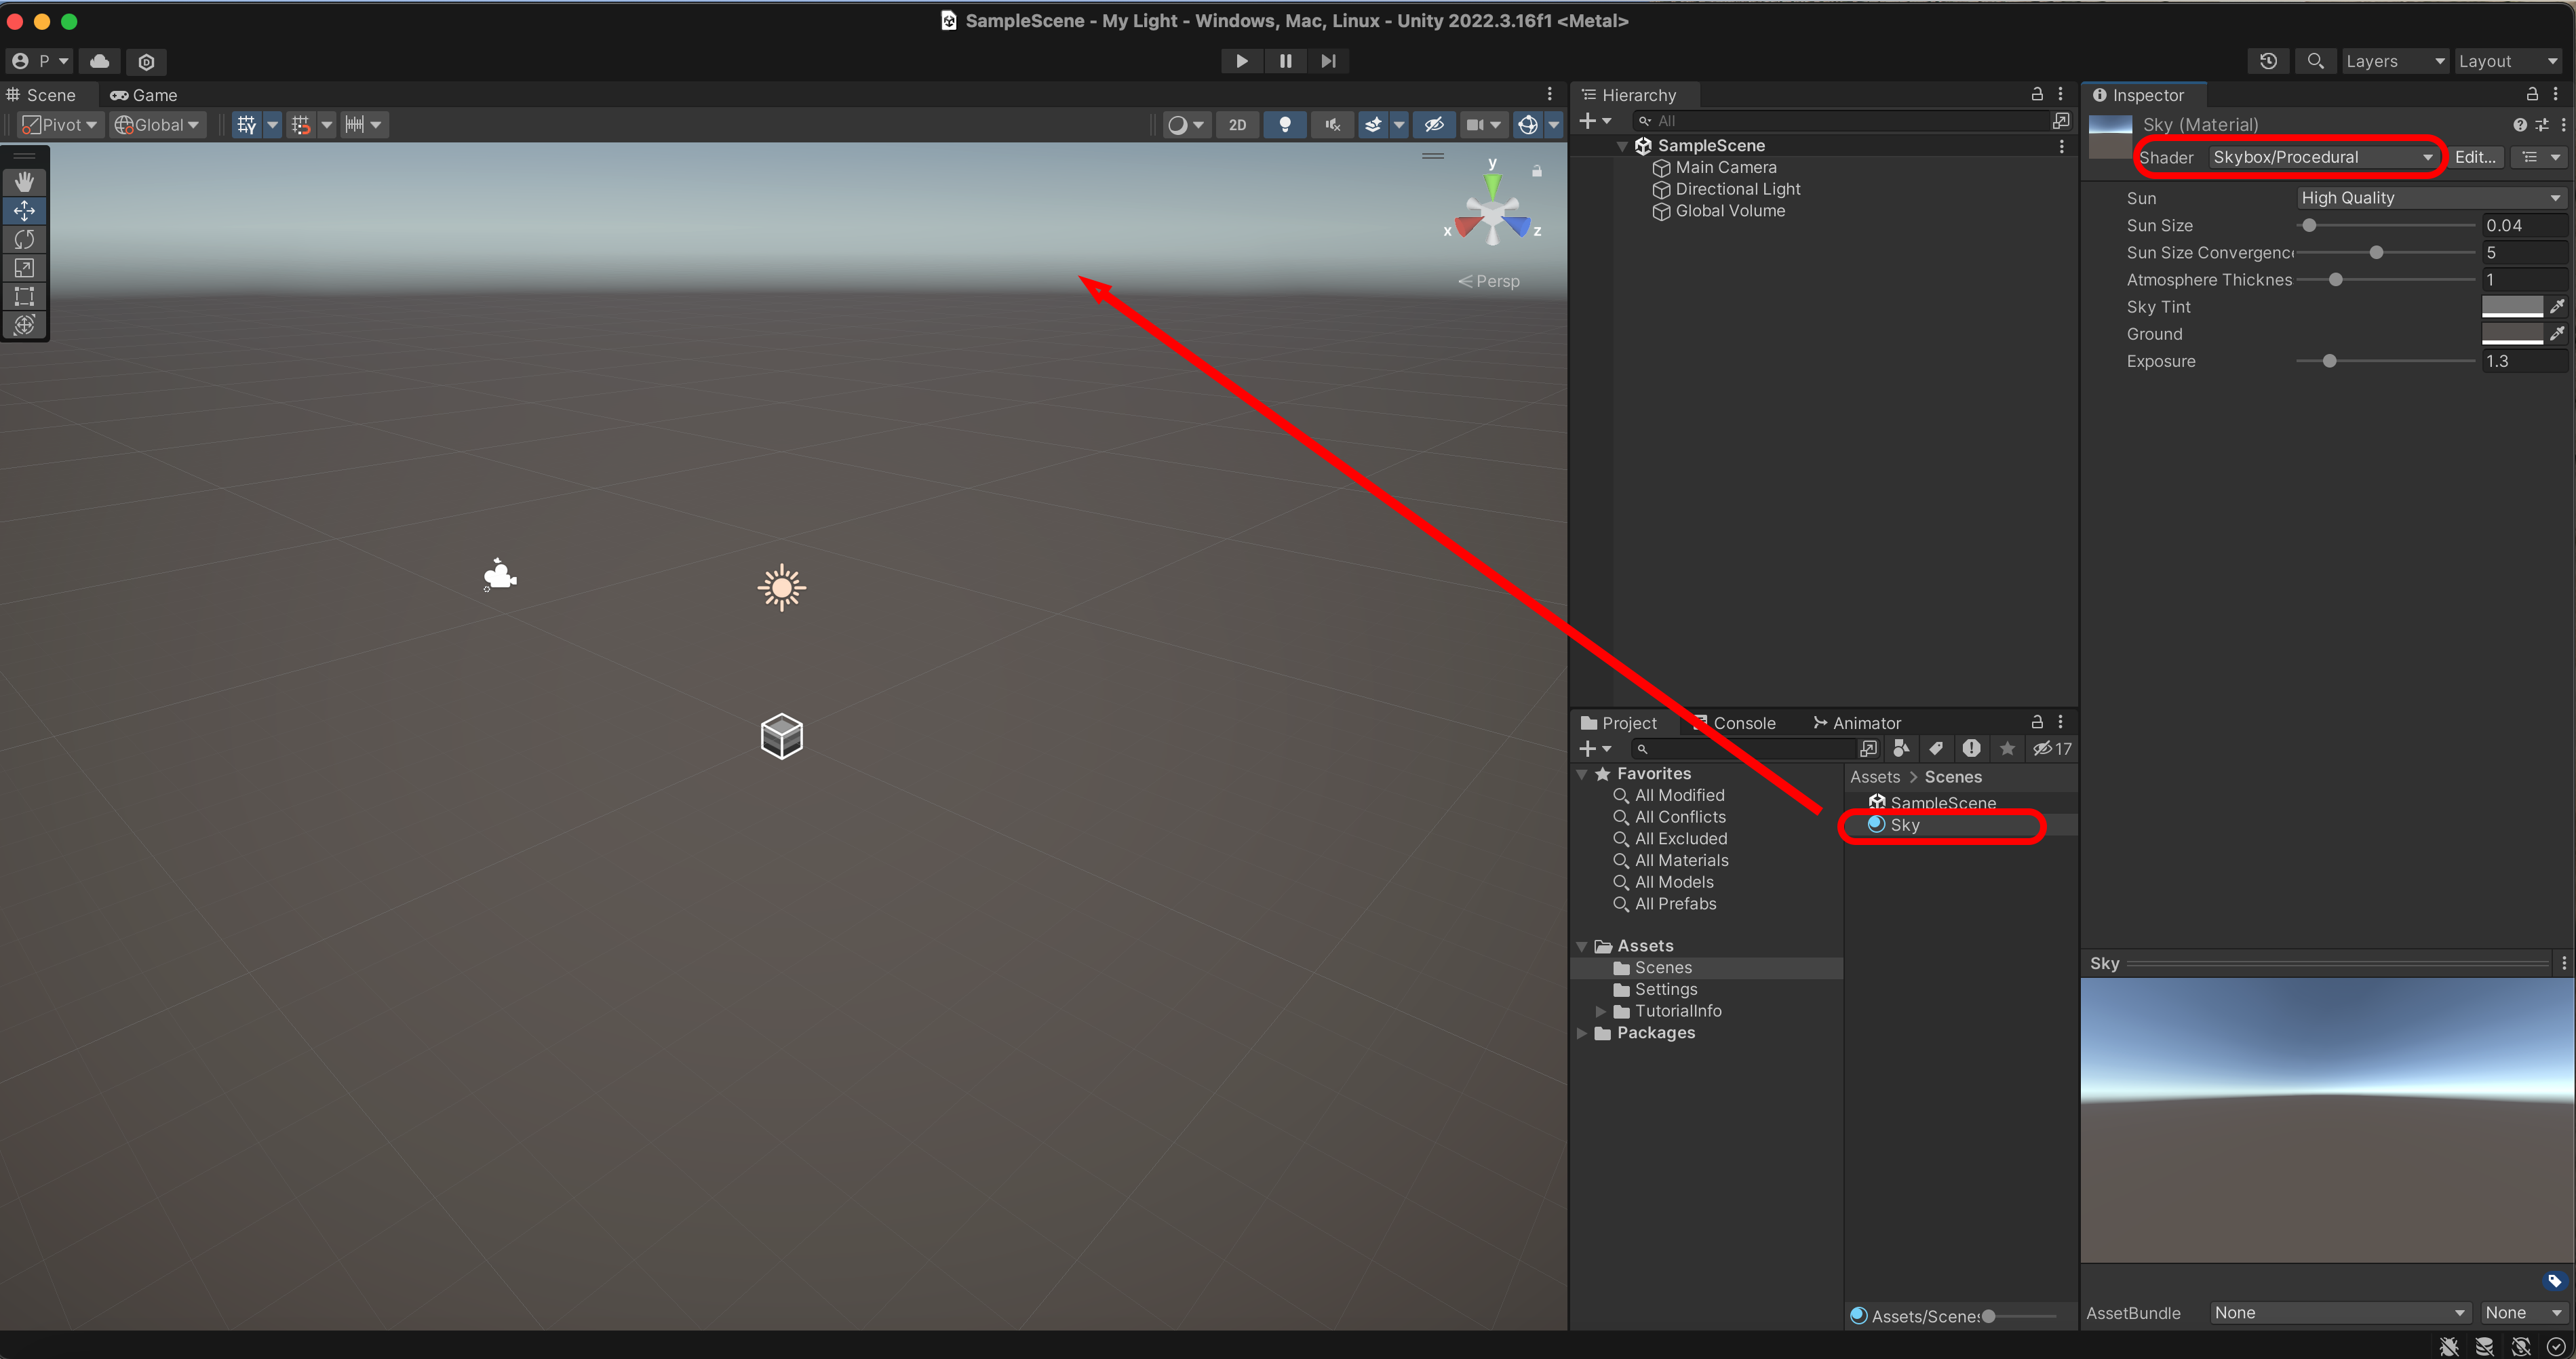Click the cloud services icon
Viewport: 2576px width, 1359px height.
pos(100,61)
